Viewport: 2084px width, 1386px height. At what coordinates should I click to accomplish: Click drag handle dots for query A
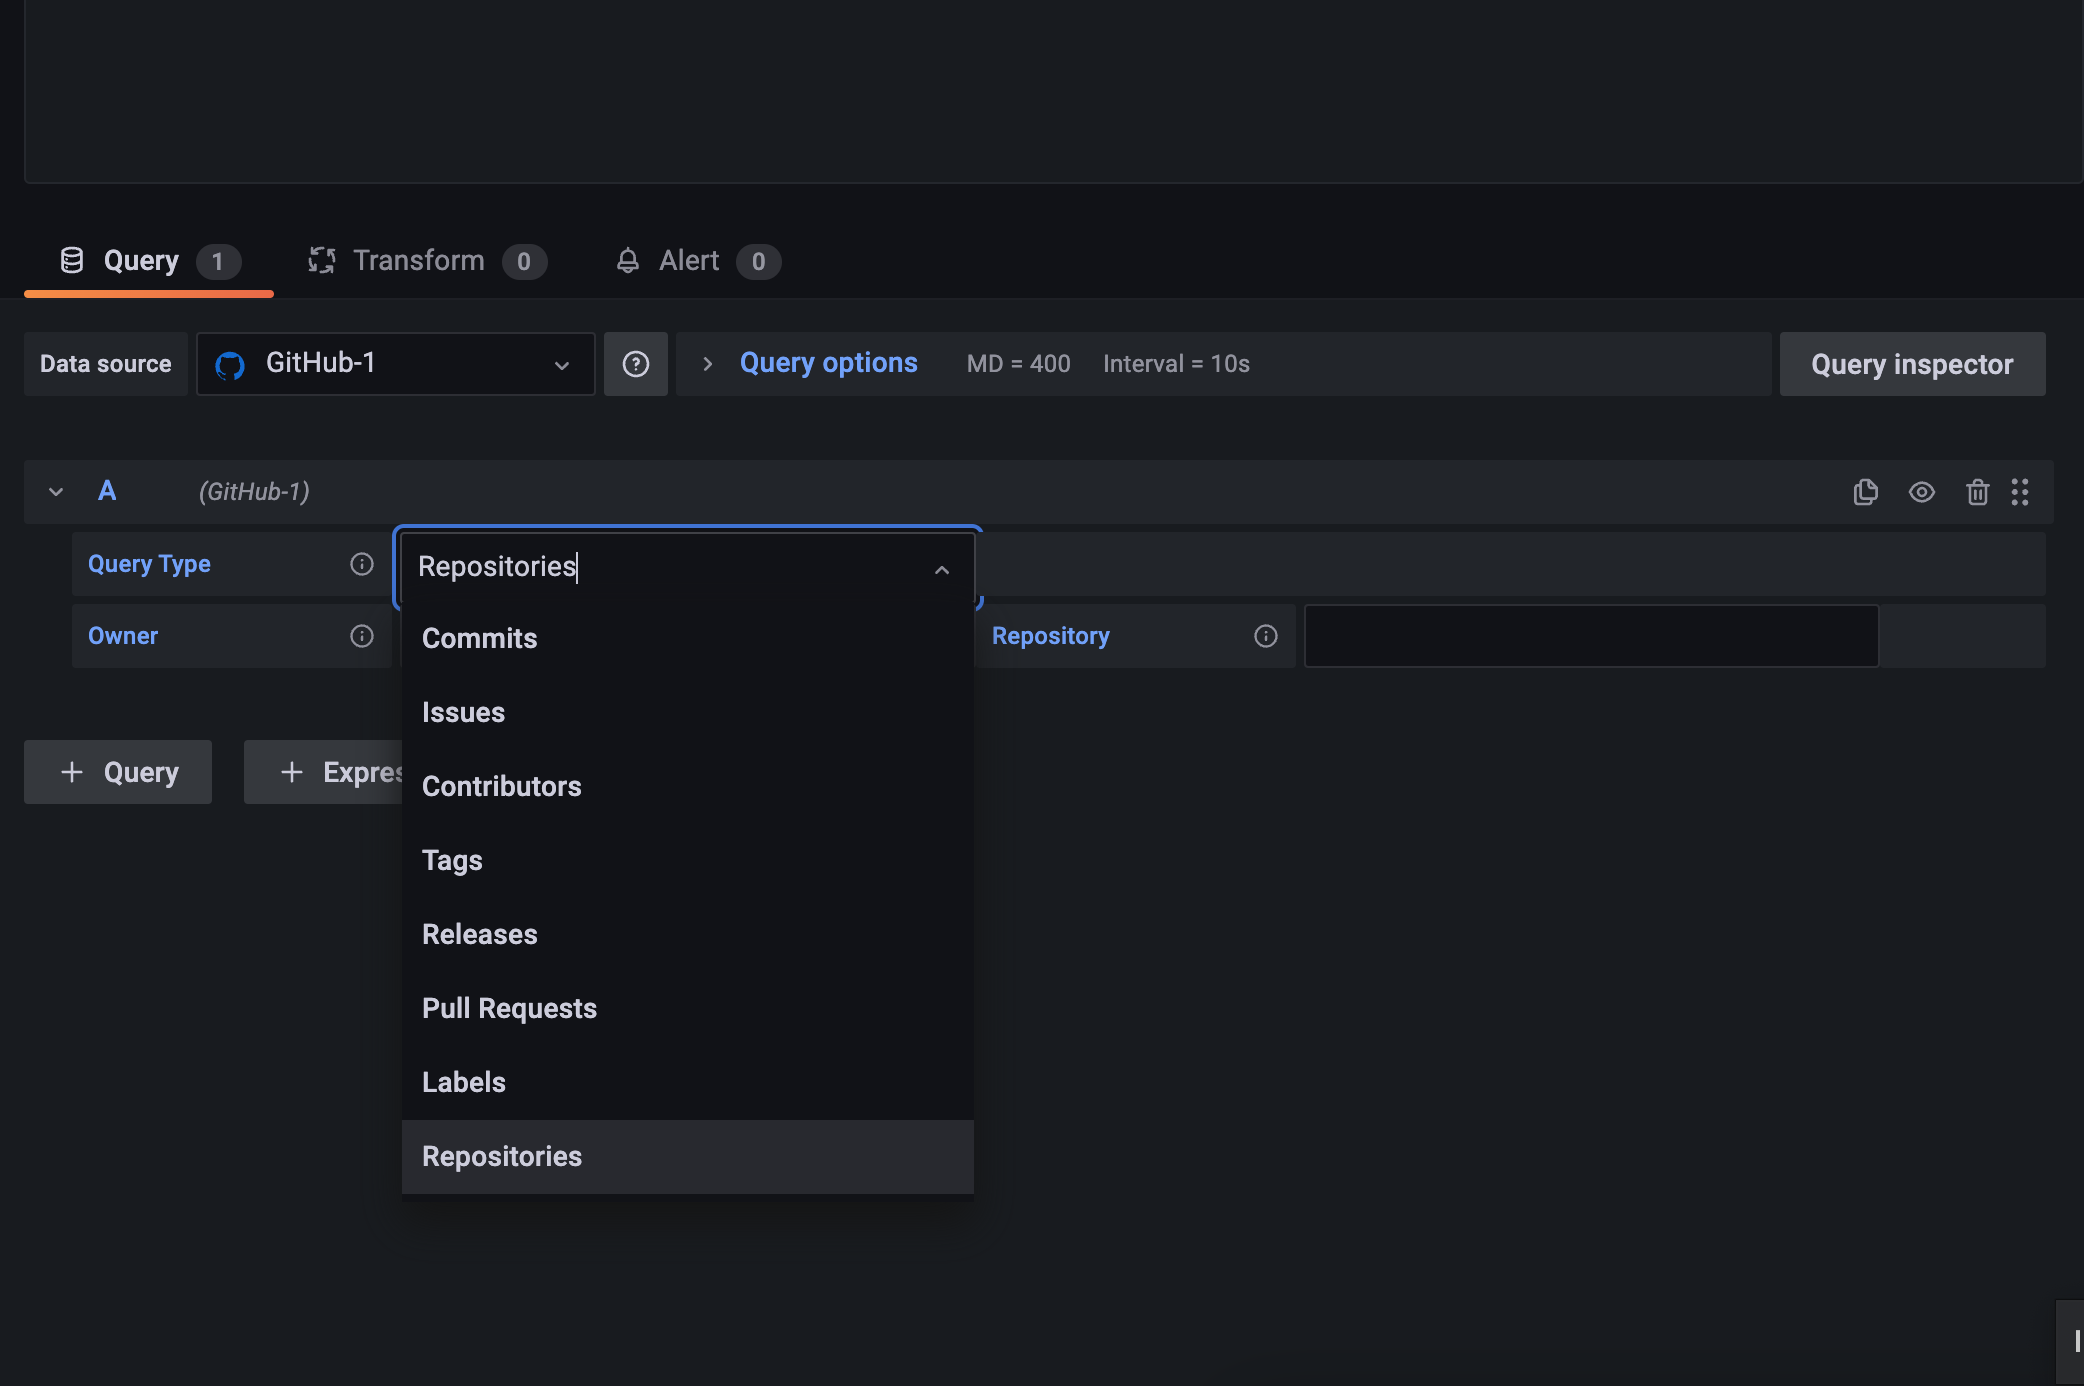click(2020, 492)
